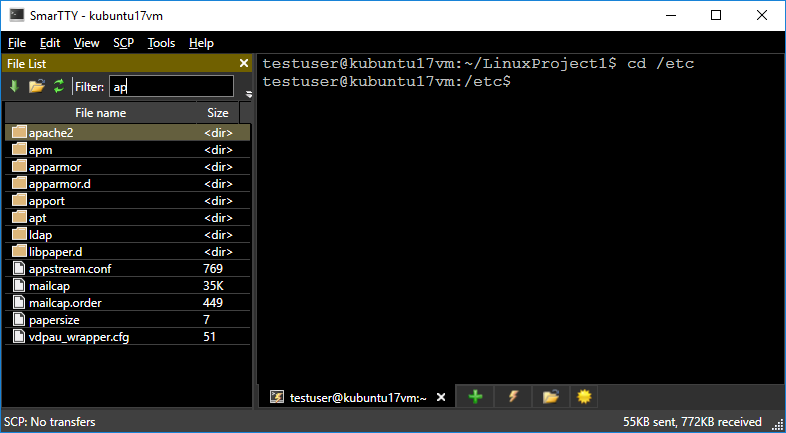Click the open folder icon beside Filter

(x=37, y=87)
